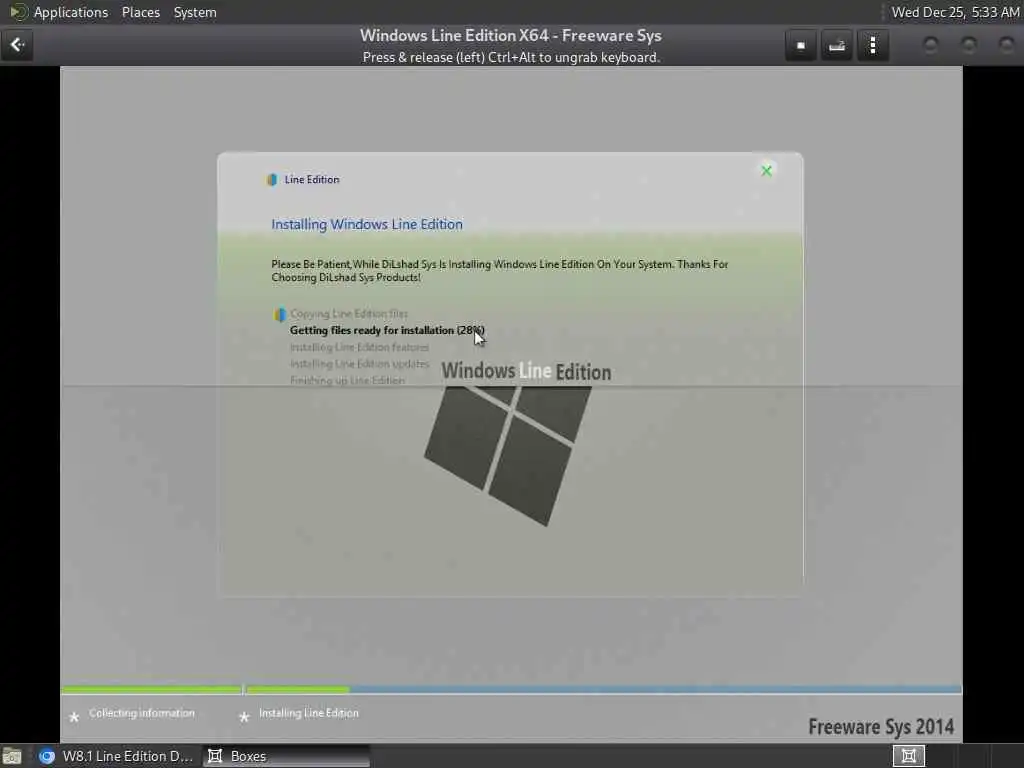Go back with the Boxes back arrow
This screenshot has height=768, width=1024.
[x=17, y=44]
